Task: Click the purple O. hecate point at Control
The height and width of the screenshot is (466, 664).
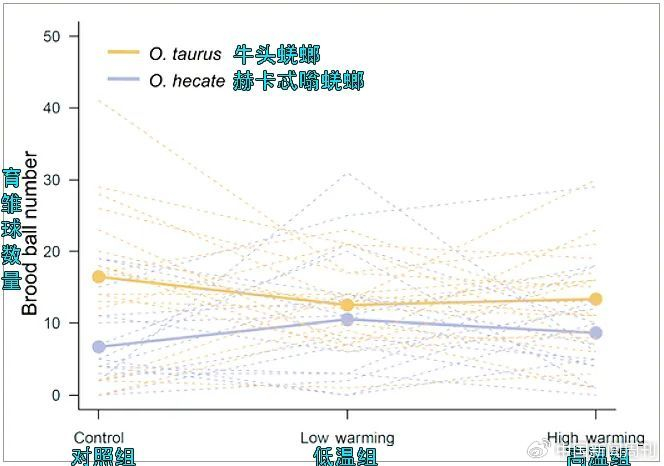Action: click(x=99, y=347)
